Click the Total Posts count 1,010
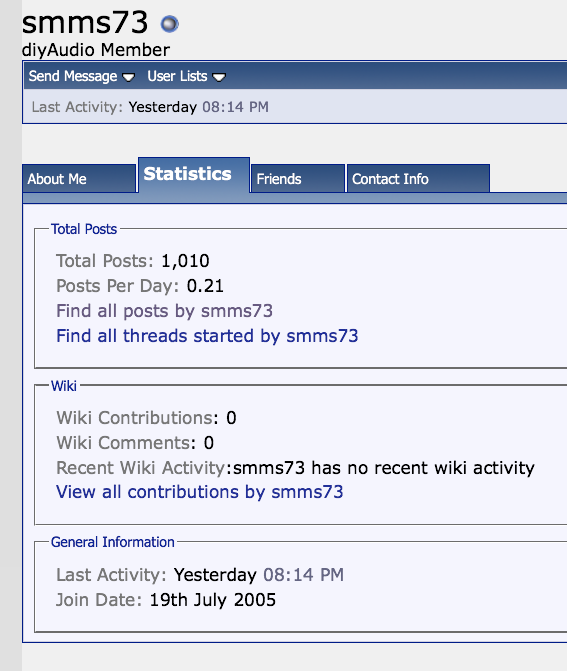This screenshot has width=567, height=671. pyautogui.click(x=185, y=261)
